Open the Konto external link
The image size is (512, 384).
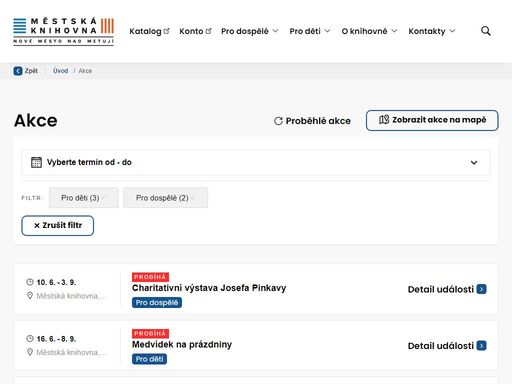(x=195, y=31)
